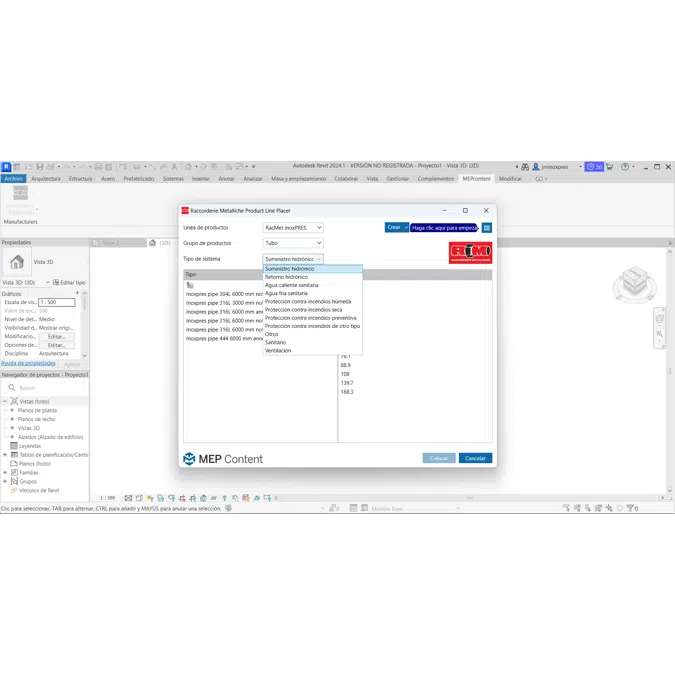
Task: Click the Escala de vista 1:500 field
Action: point(56,302)
